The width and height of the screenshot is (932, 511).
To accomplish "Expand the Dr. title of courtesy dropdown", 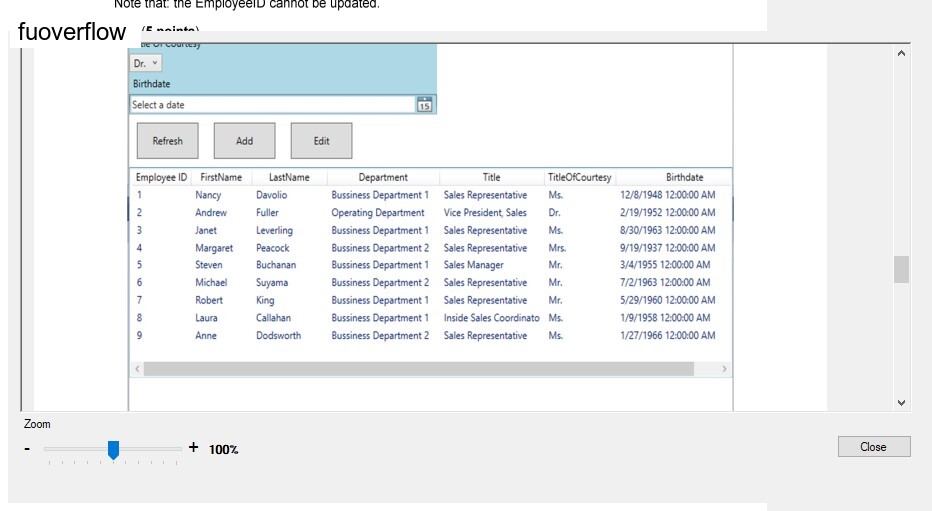I will click(146, 63).
